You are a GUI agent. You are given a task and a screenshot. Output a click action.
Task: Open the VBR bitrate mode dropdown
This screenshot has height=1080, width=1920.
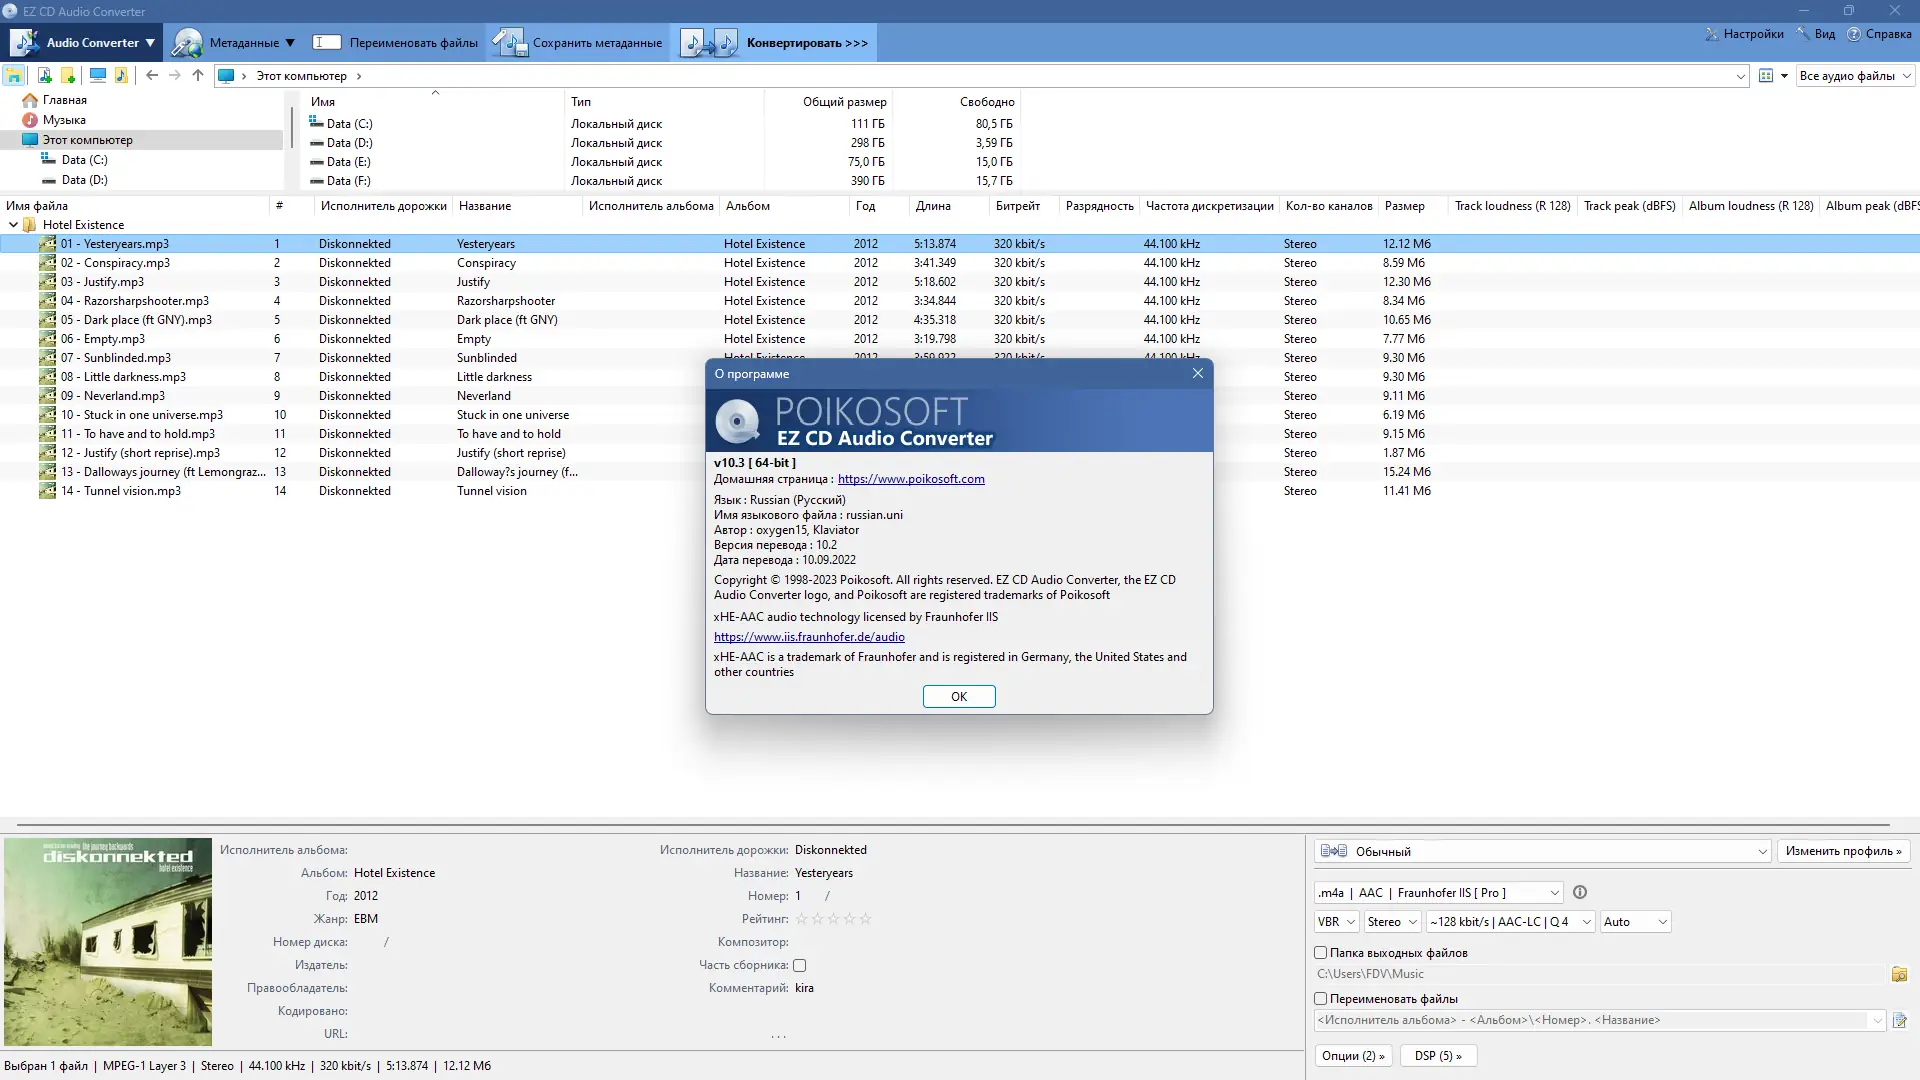(x=1335, y=921)
